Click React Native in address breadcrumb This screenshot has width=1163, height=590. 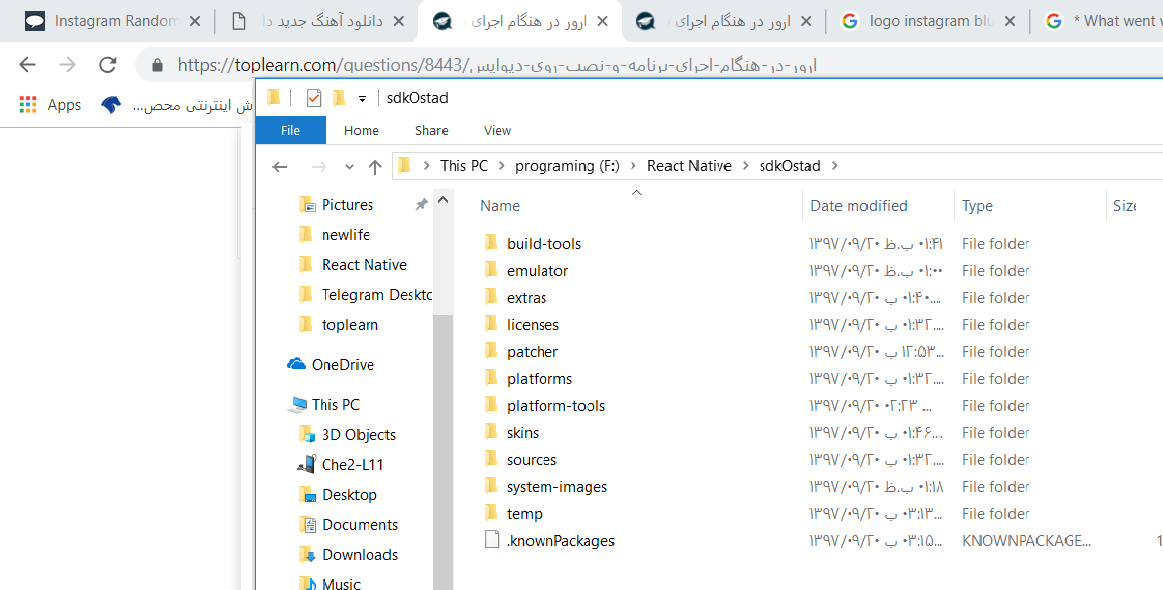tap(689, 166)
